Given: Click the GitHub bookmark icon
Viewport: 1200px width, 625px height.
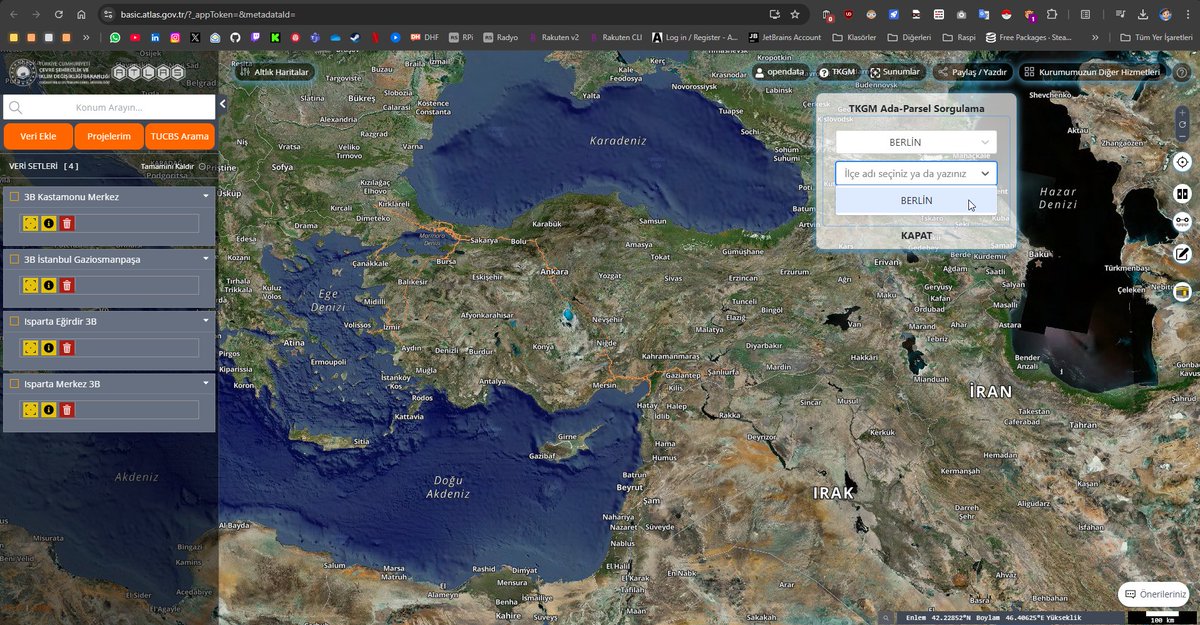Looking at the screenshot, I should [235, 37].
